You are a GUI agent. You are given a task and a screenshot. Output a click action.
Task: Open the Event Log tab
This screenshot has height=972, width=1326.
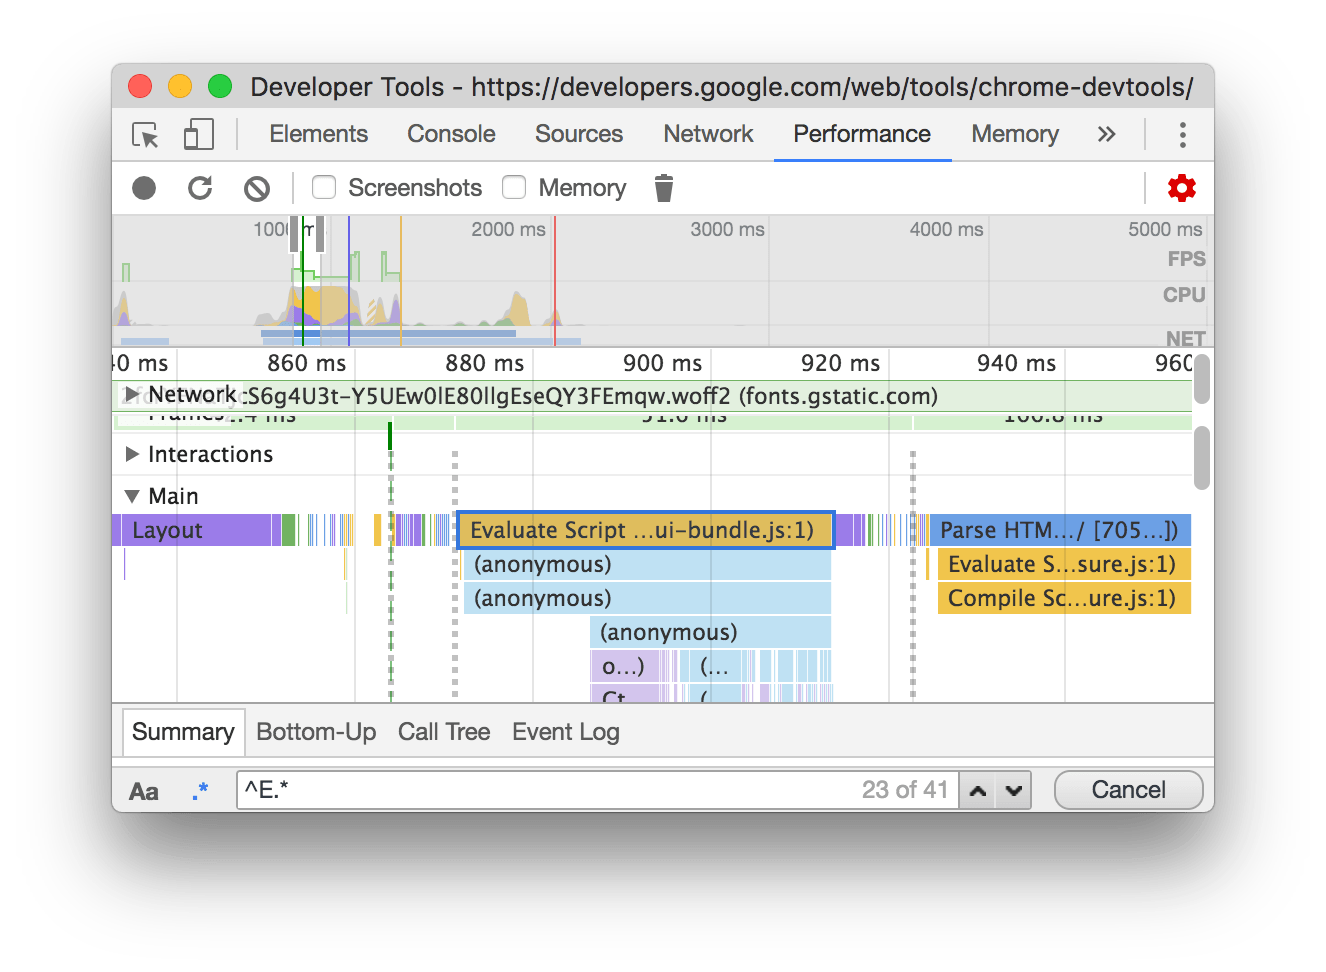pyautogui.click(x=565, y=731)
